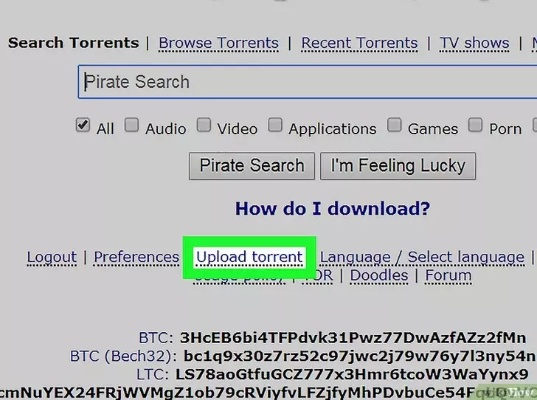Open the Preferences link
This screenshot has height=400, width=537.
coord(136,257)
